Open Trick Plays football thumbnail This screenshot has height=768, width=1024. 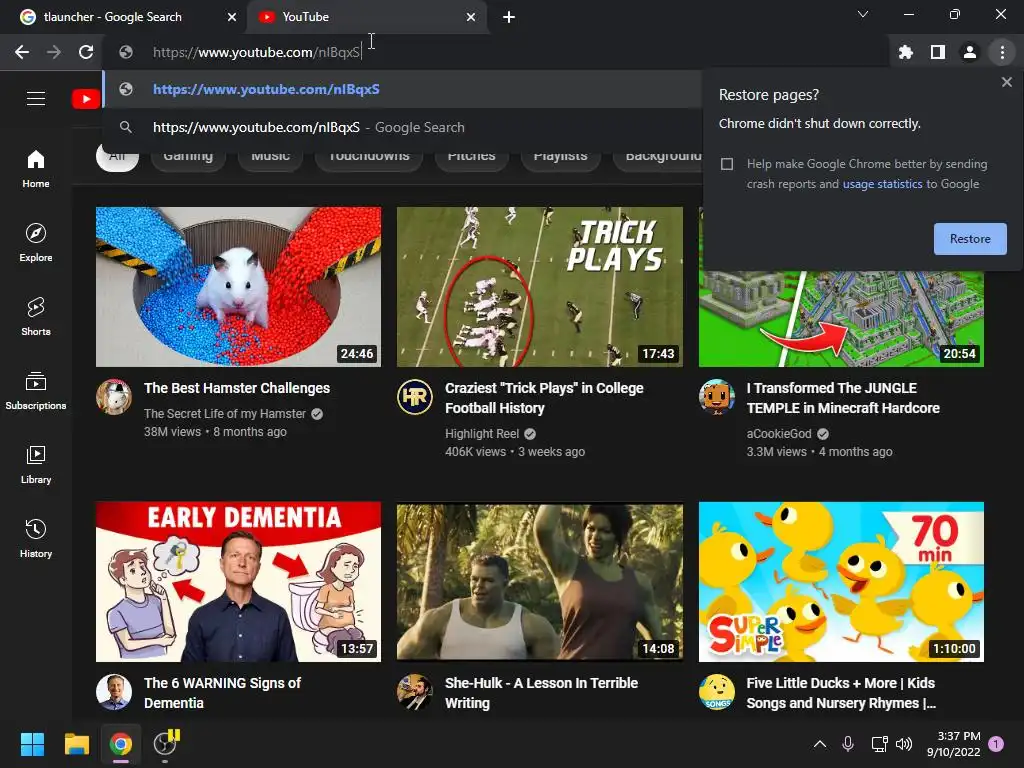pyautogui.click(x=539, y=287)
